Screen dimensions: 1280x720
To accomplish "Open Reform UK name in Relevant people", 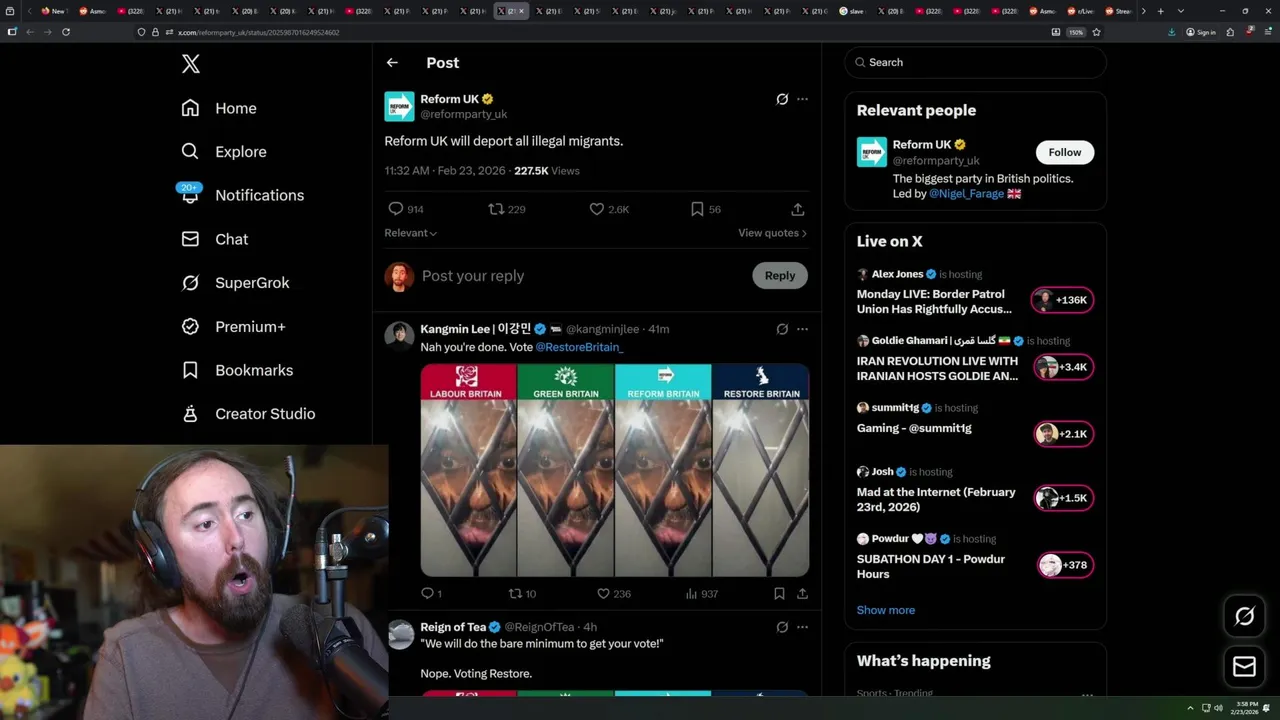I will tap(921, 144).
